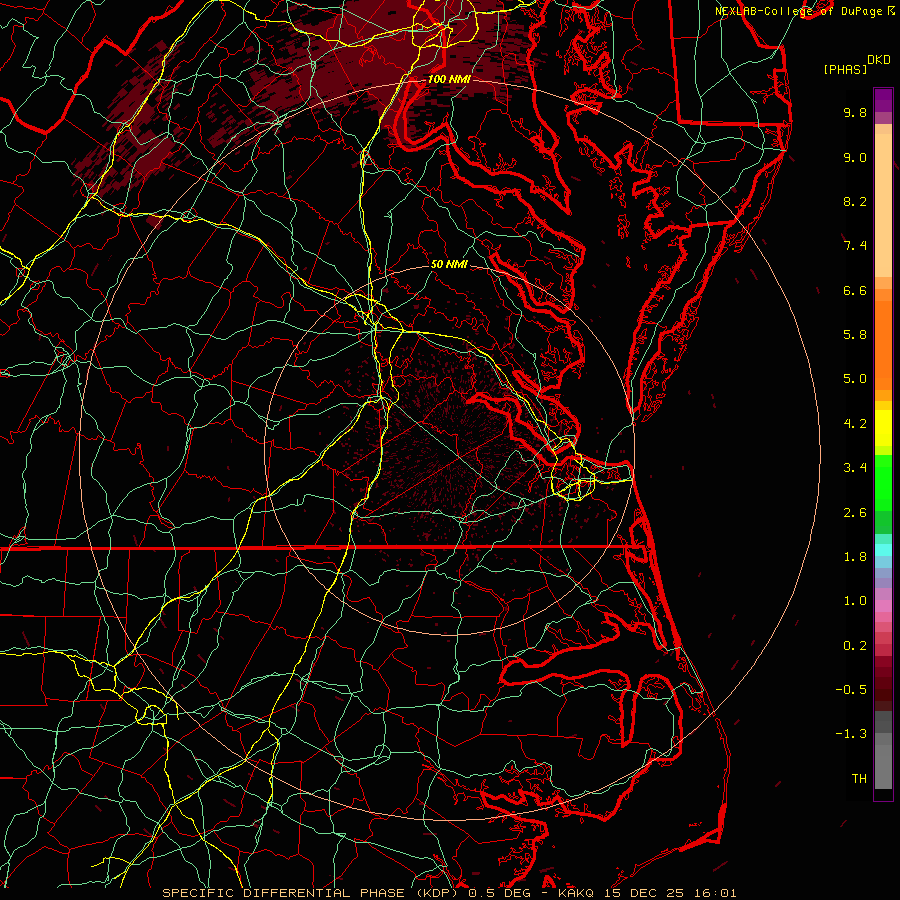Screen dimensions: 900x900
Task: Select the 5.0 scale value
Action: (855, 379)
